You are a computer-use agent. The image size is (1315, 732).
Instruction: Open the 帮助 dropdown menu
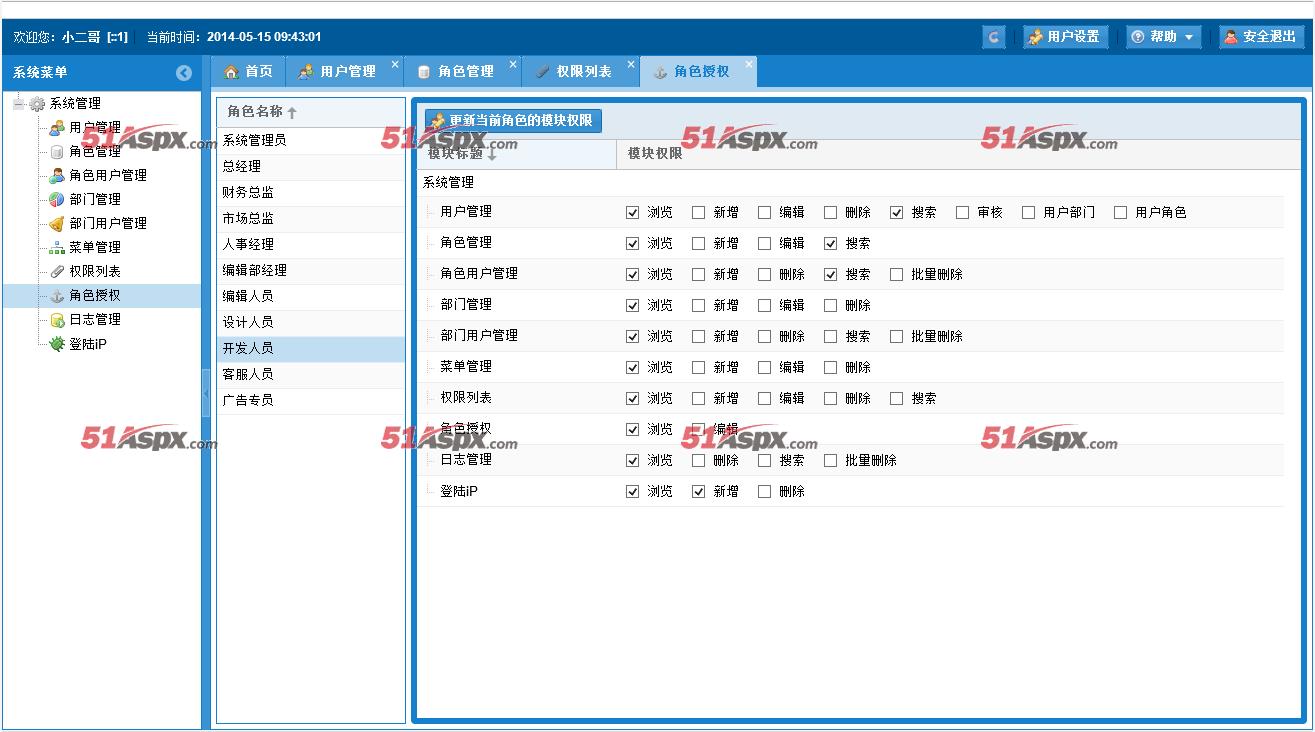pos(1163,37)
